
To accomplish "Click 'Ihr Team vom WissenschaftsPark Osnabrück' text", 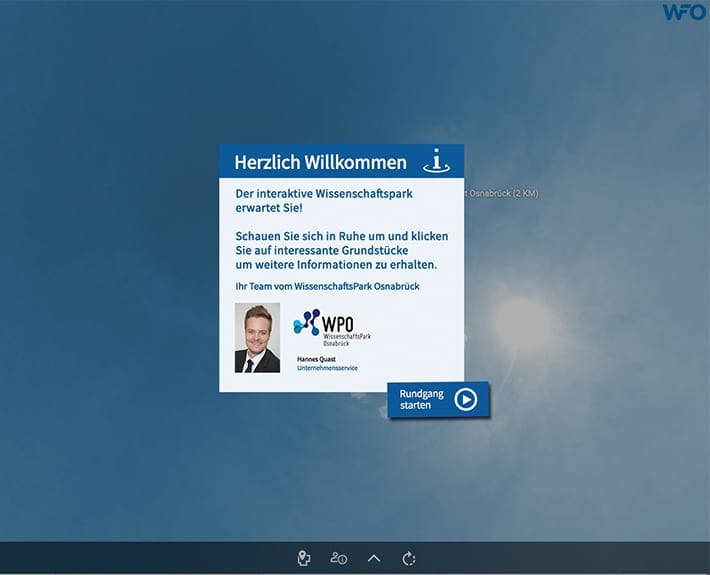I will pos(327,286).
